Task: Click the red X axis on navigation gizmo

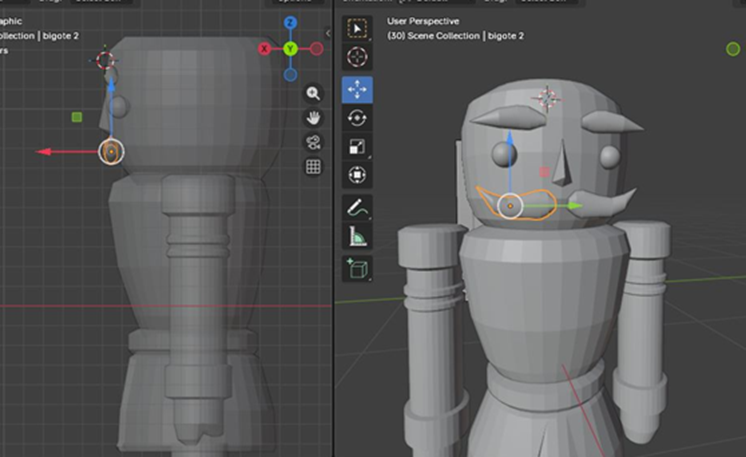Action: [265, 48]
